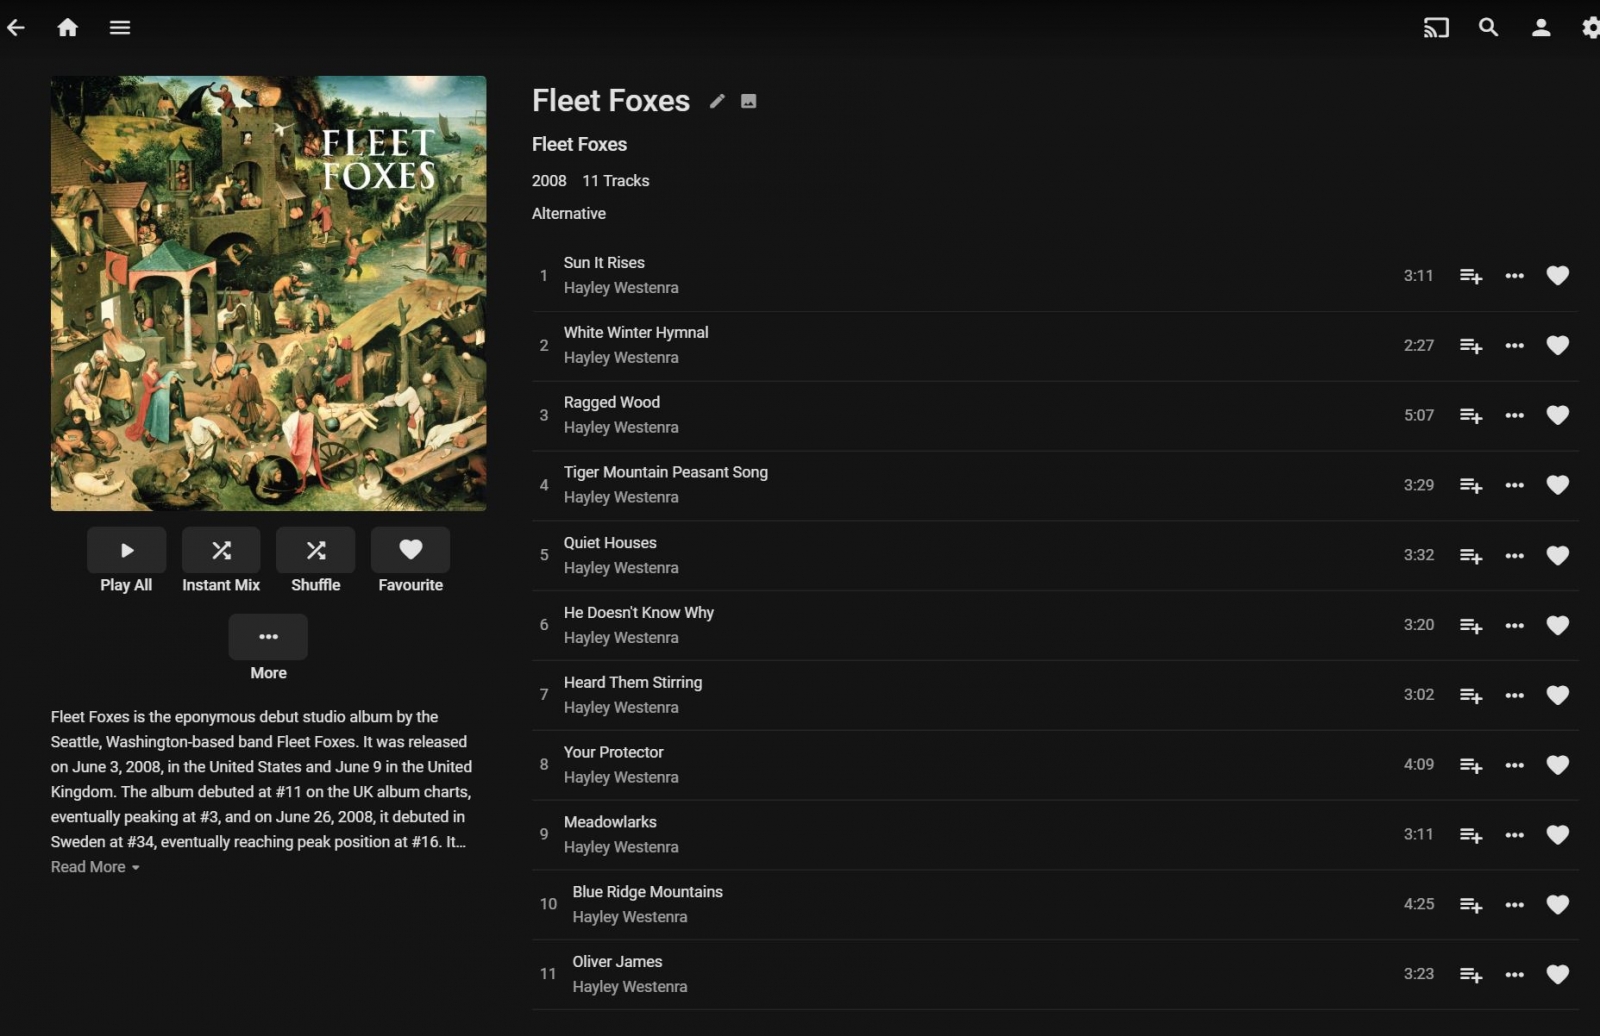Open the user profile menu
The width and height of the screenshot is (1600, 1036).
(x=1541, y=28)
